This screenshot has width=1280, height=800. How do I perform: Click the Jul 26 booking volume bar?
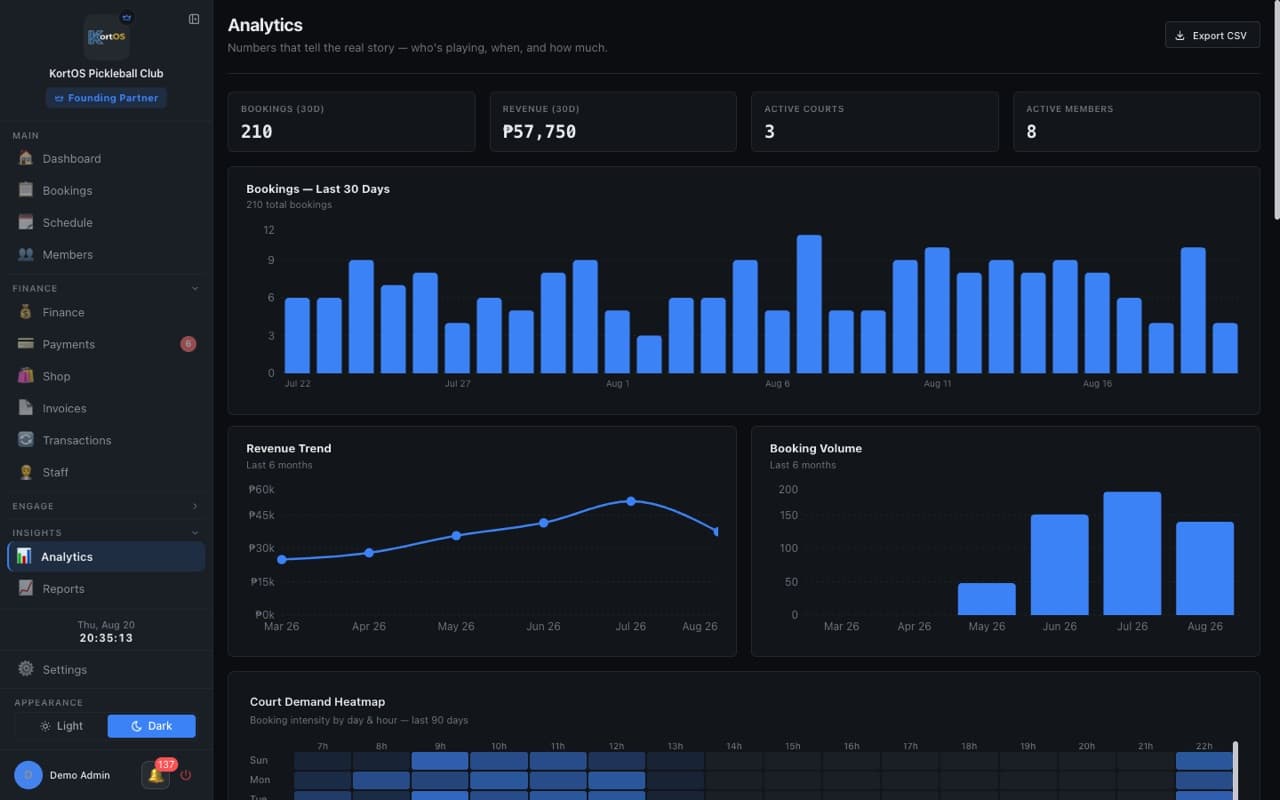click(x=1132, y=553)
